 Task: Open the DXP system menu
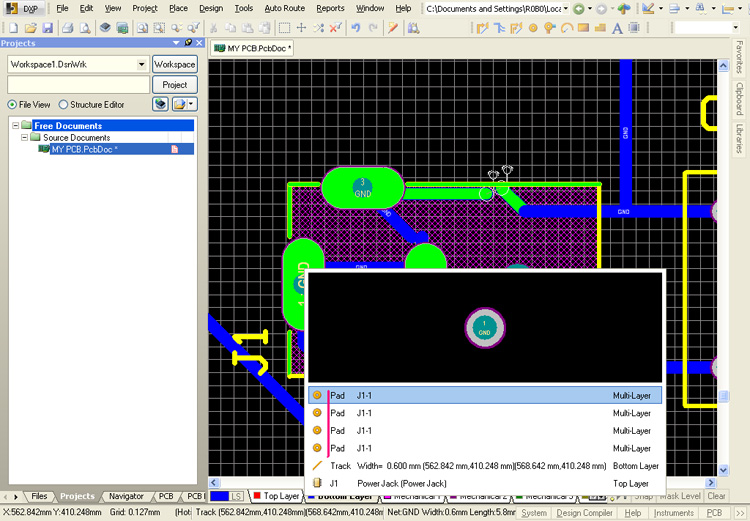tap(24, 8)
